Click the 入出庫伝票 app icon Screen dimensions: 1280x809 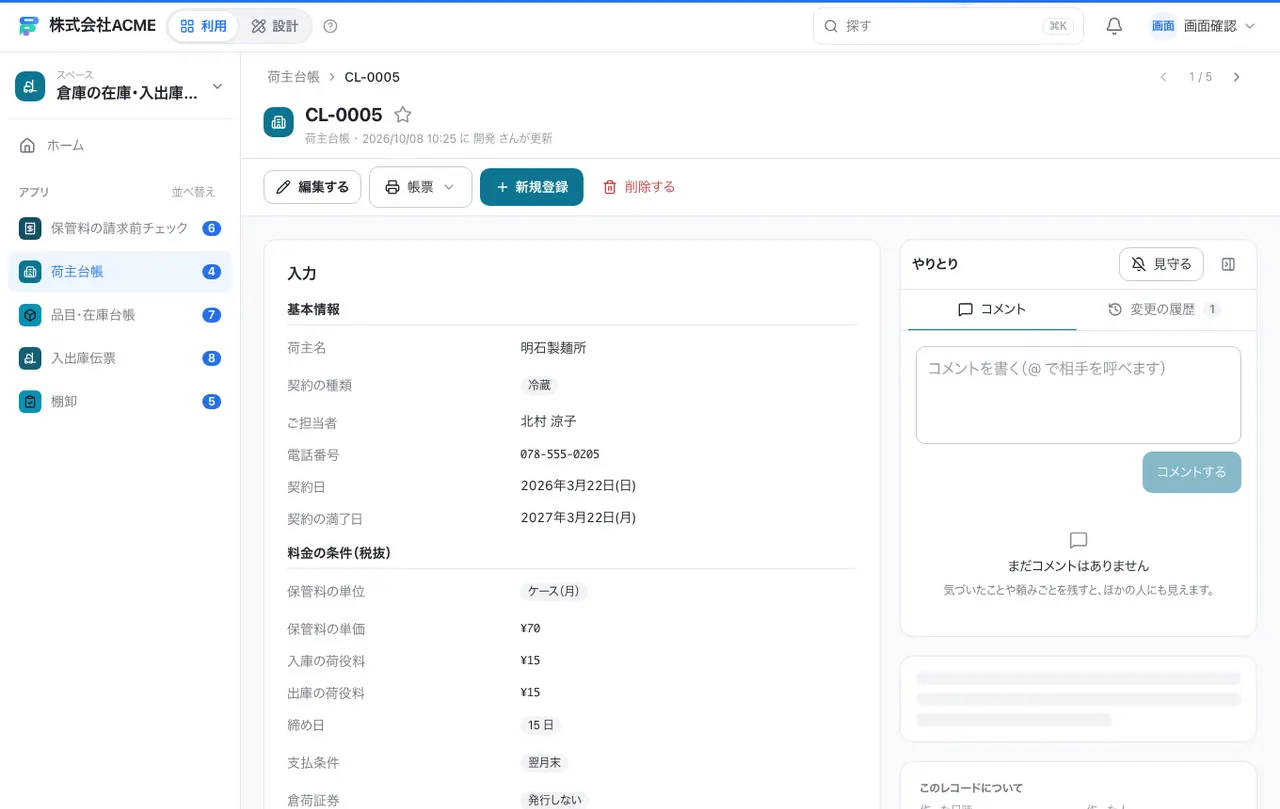(30, 358)
